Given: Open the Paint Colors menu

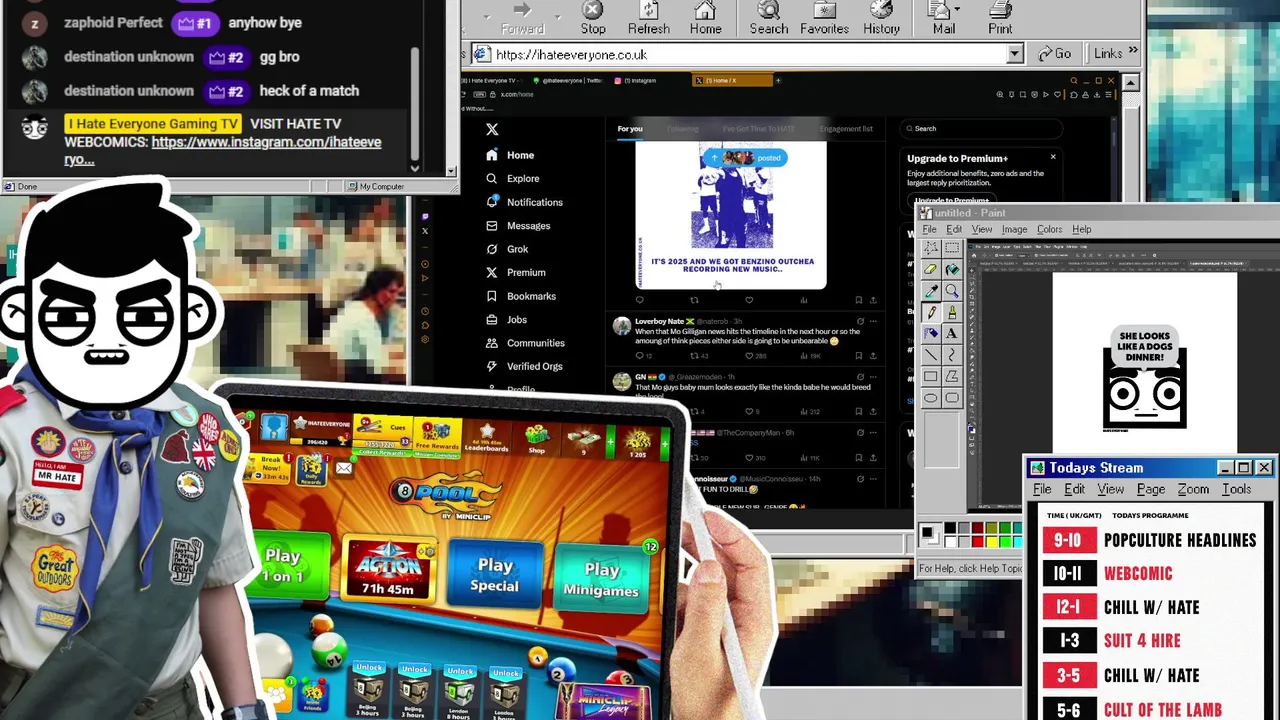Looking at the screenshot, I should 1049,229.
